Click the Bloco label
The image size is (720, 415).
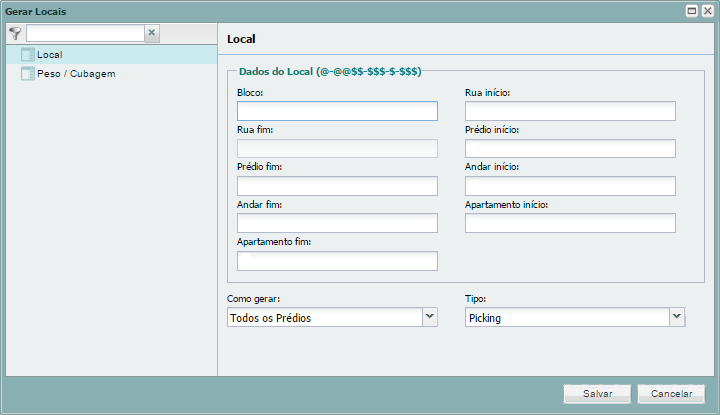[x=250, y=93]
